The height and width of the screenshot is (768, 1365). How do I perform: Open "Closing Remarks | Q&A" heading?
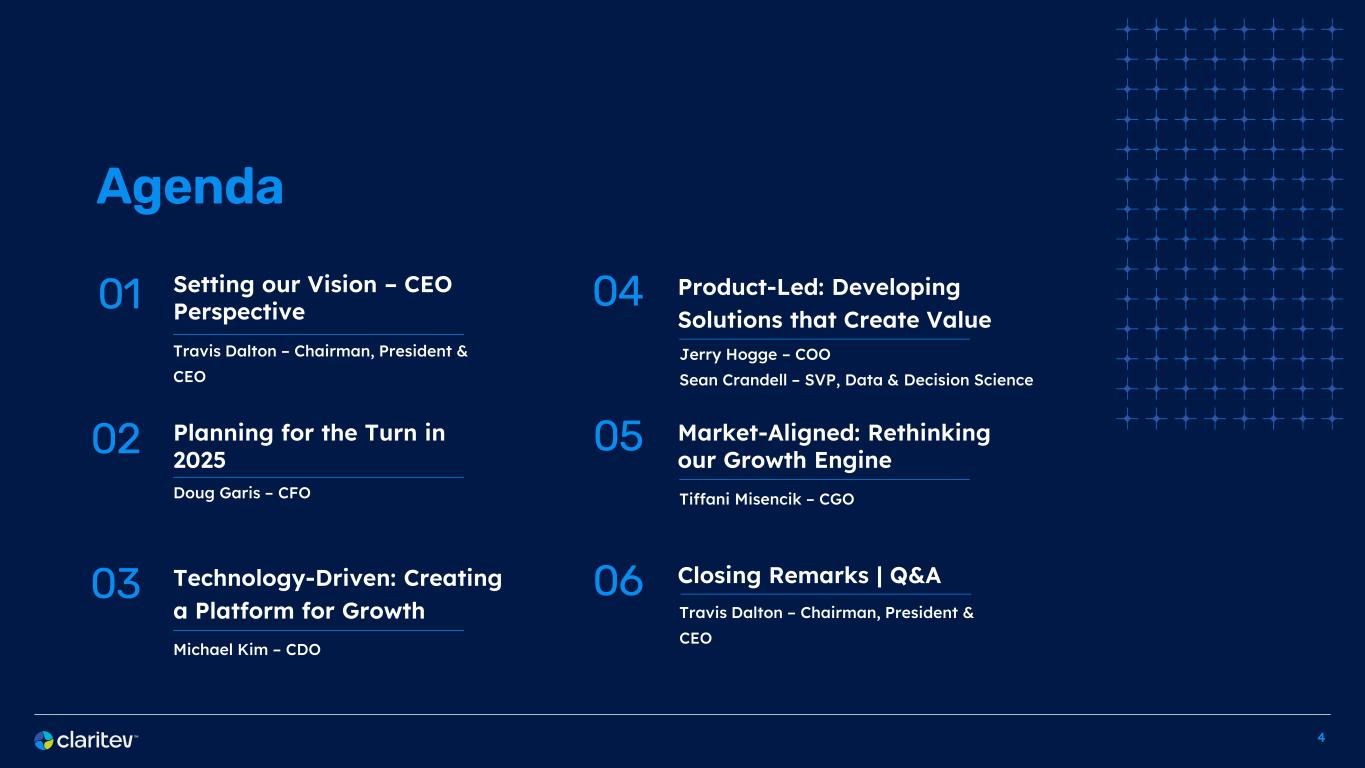[x=809, y=575]
